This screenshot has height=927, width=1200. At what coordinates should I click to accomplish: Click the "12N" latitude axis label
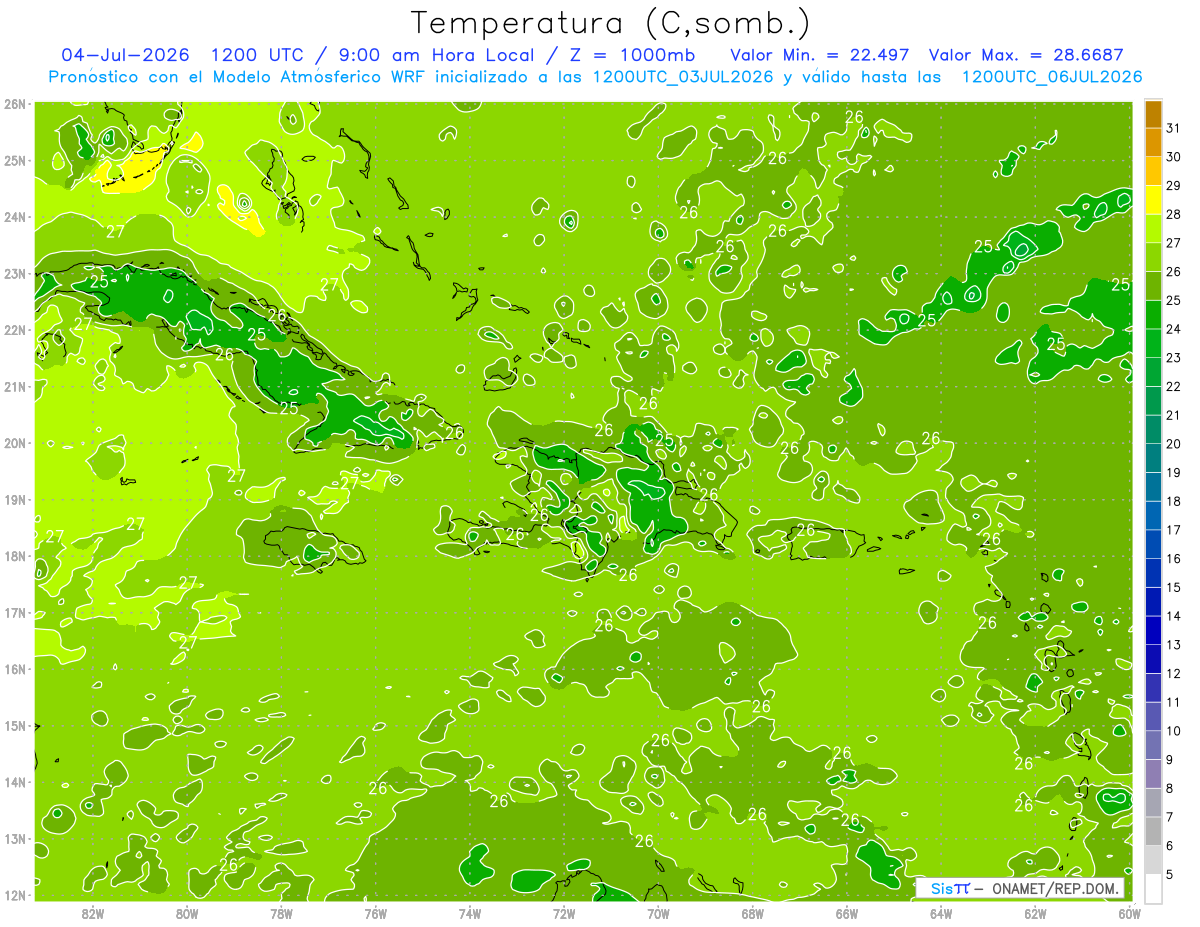pyautogui.click(x=15, y=895)
